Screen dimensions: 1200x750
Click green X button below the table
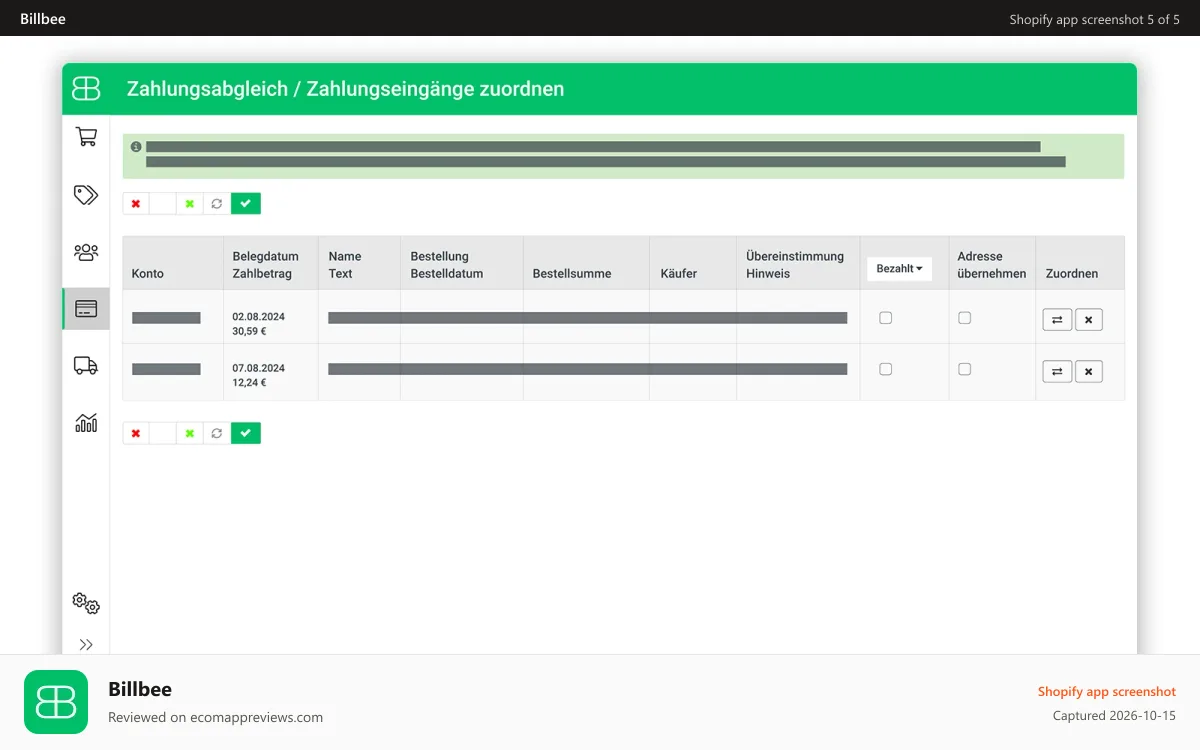190,433
